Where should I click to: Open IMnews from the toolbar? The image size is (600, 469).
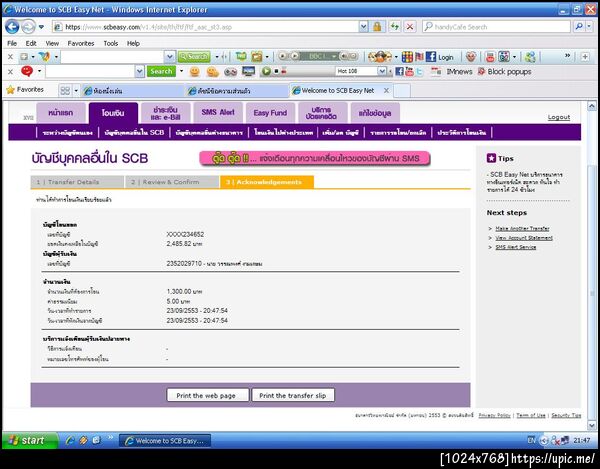click(x=452, y=72)
